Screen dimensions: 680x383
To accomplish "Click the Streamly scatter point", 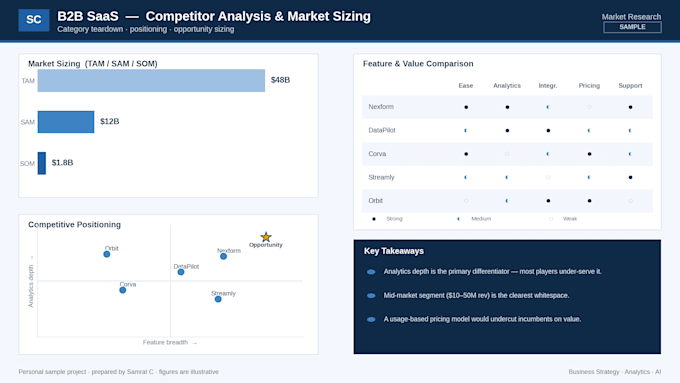I will [218, 299].
